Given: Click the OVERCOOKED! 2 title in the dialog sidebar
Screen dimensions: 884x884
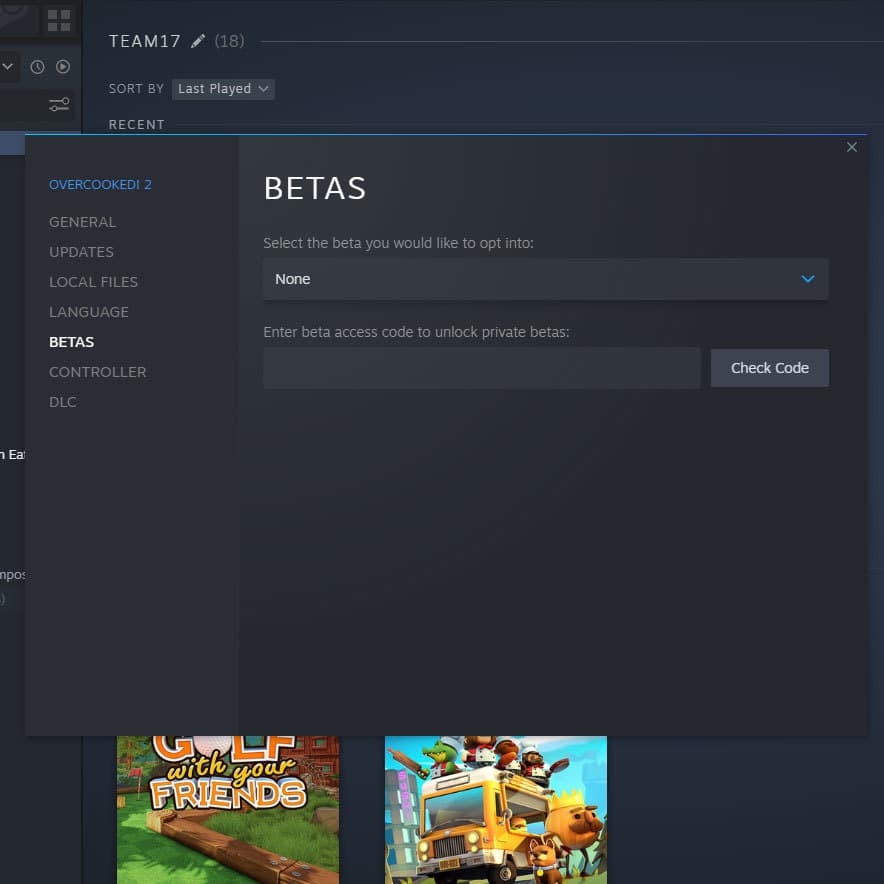Looking at the screenshot, I should tap(100, 185).
